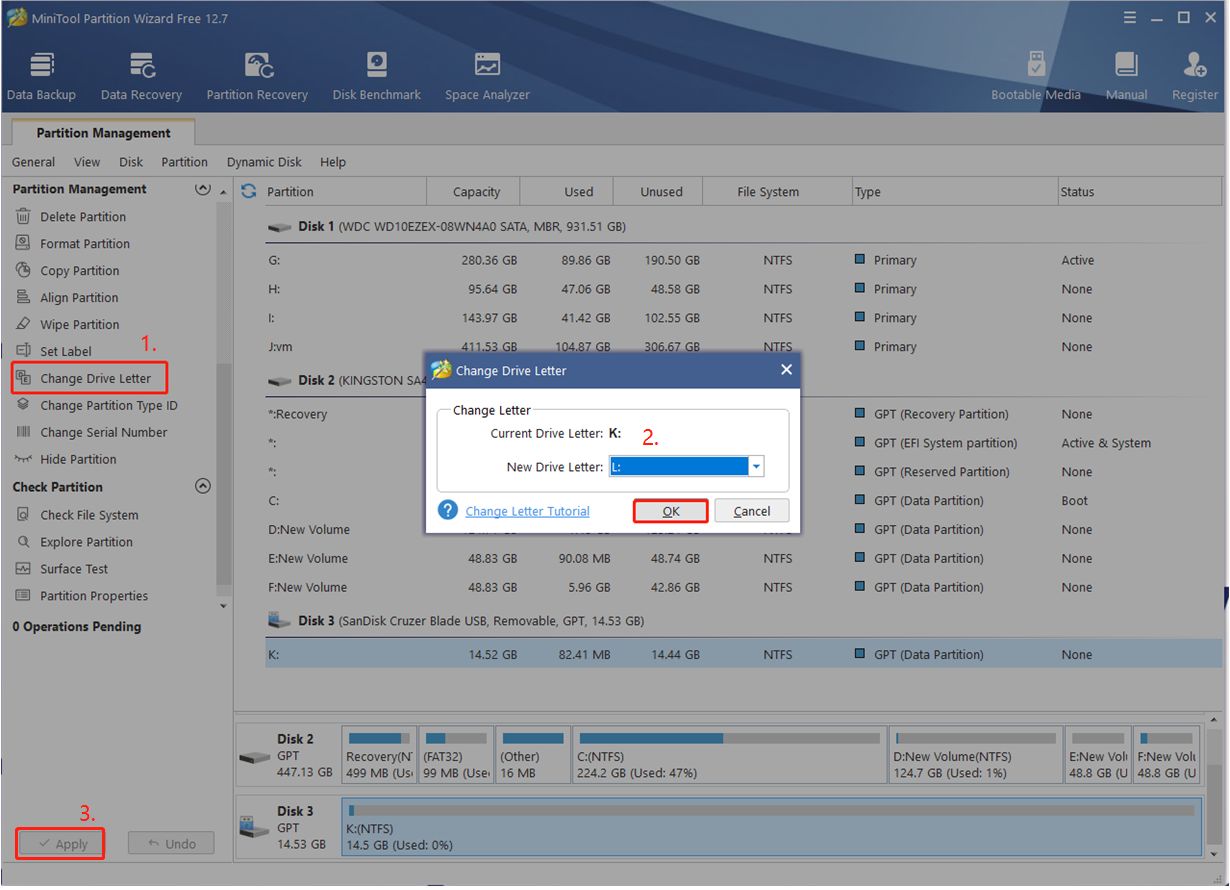Collapse the Partition Management sidebar section
Screen dimensions: 1230x890
203,189
